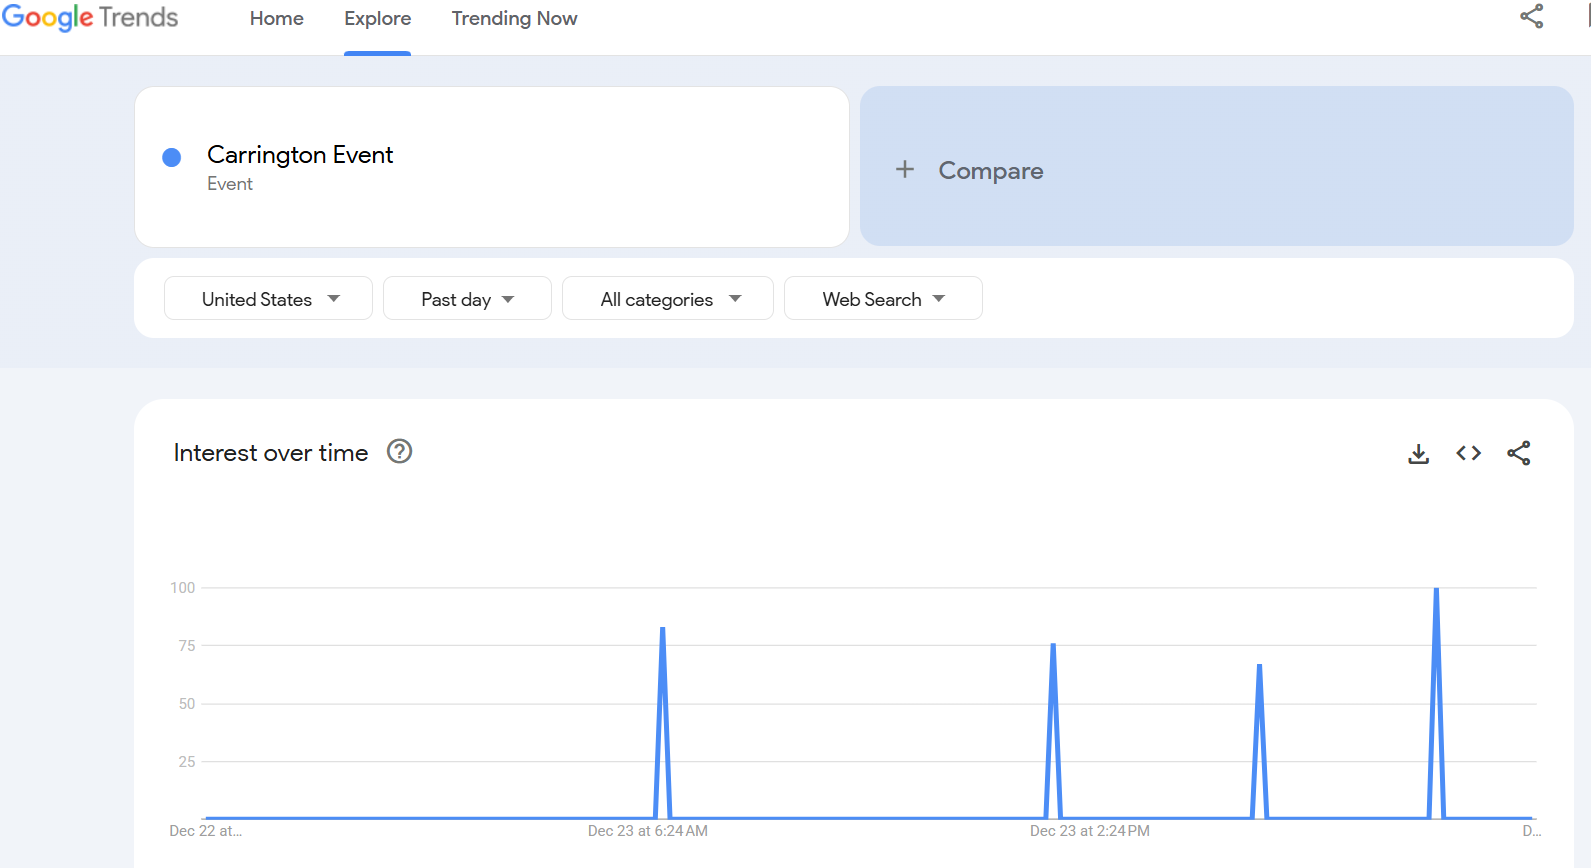The width and height of the screenshot is (1591, 868).
Task: Share this Trends page via top share icon
Action: [1531, 16]
